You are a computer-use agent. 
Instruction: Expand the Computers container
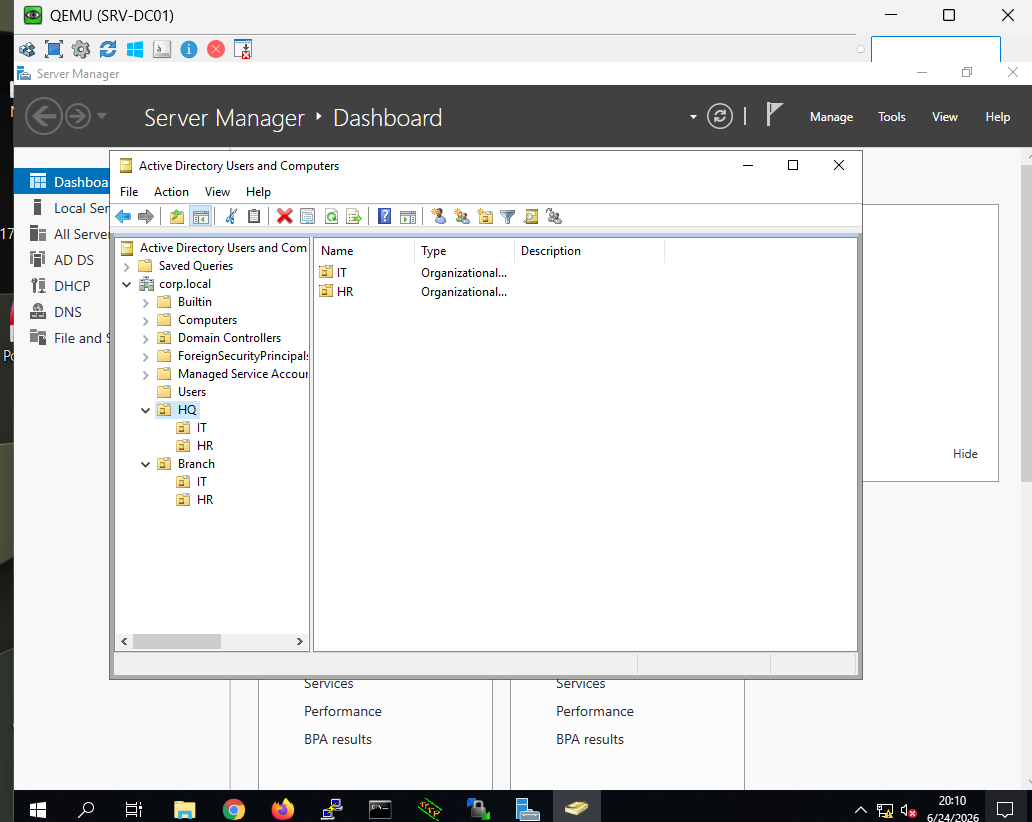tap(145, 321)
